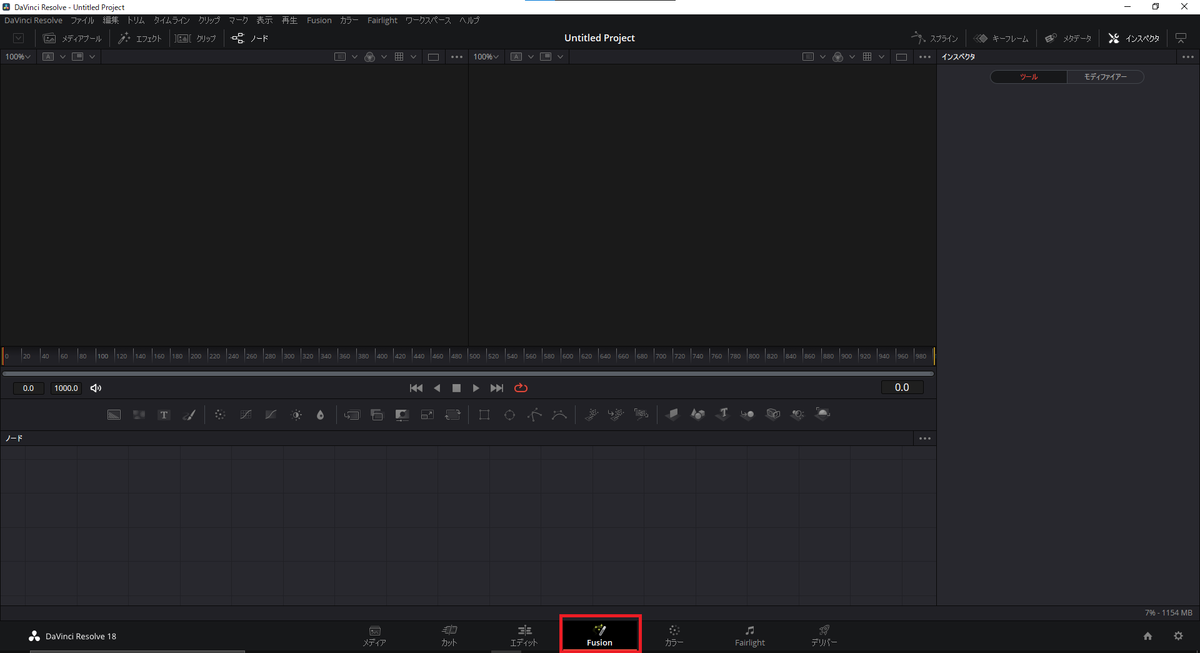Add a Merge 3D node
Viewport: 1200px width, 653px height.
pos(747,414)
